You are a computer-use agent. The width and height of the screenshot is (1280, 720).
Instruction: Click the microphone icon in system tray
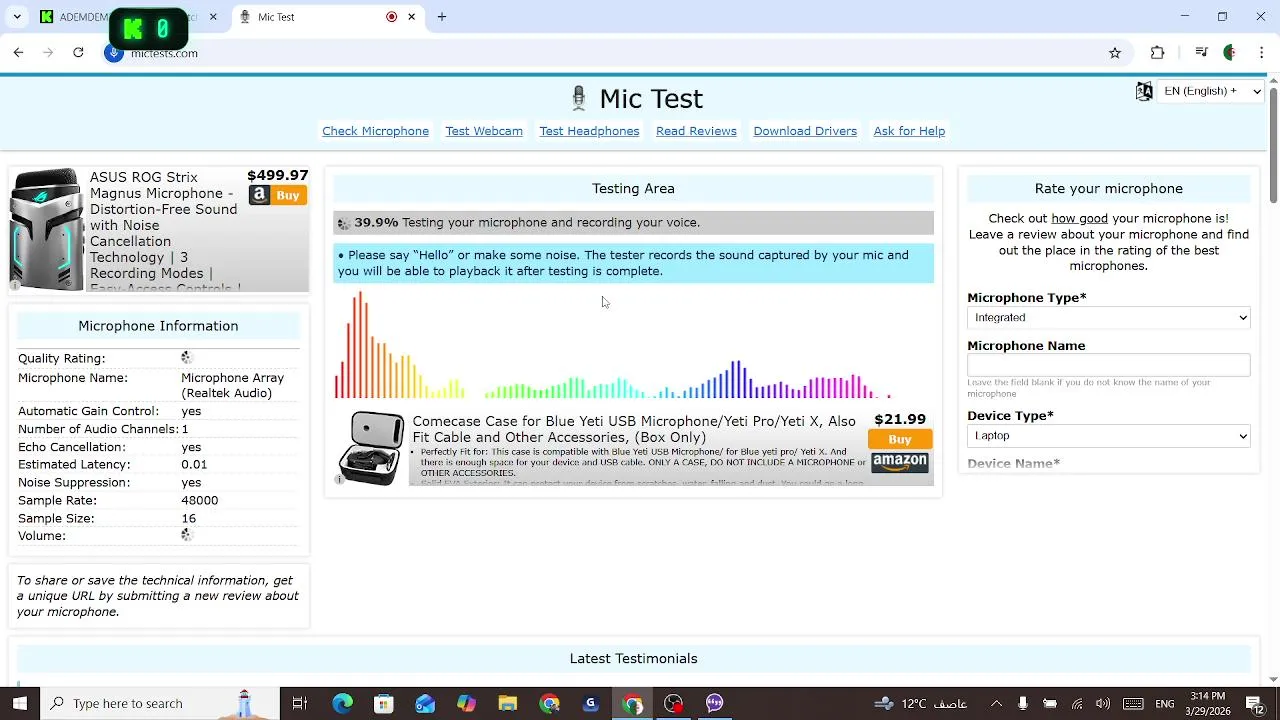pos(1022,703)
